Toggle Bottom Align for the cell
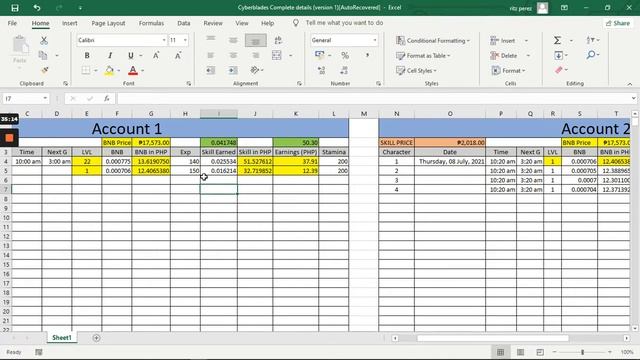Screen dimensions: 640x360 tap(256, 40)
